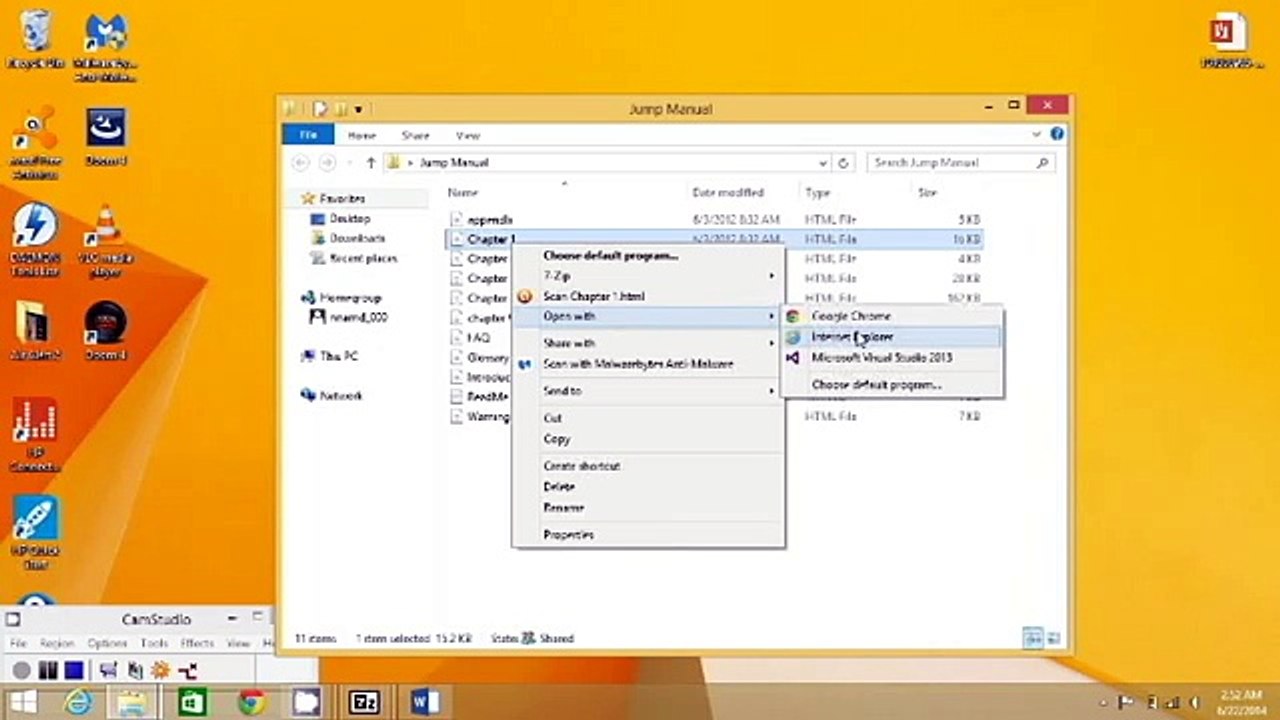Open the File tab in Explorer
The width and height of the screenshot is (1280, 720).
308,135
